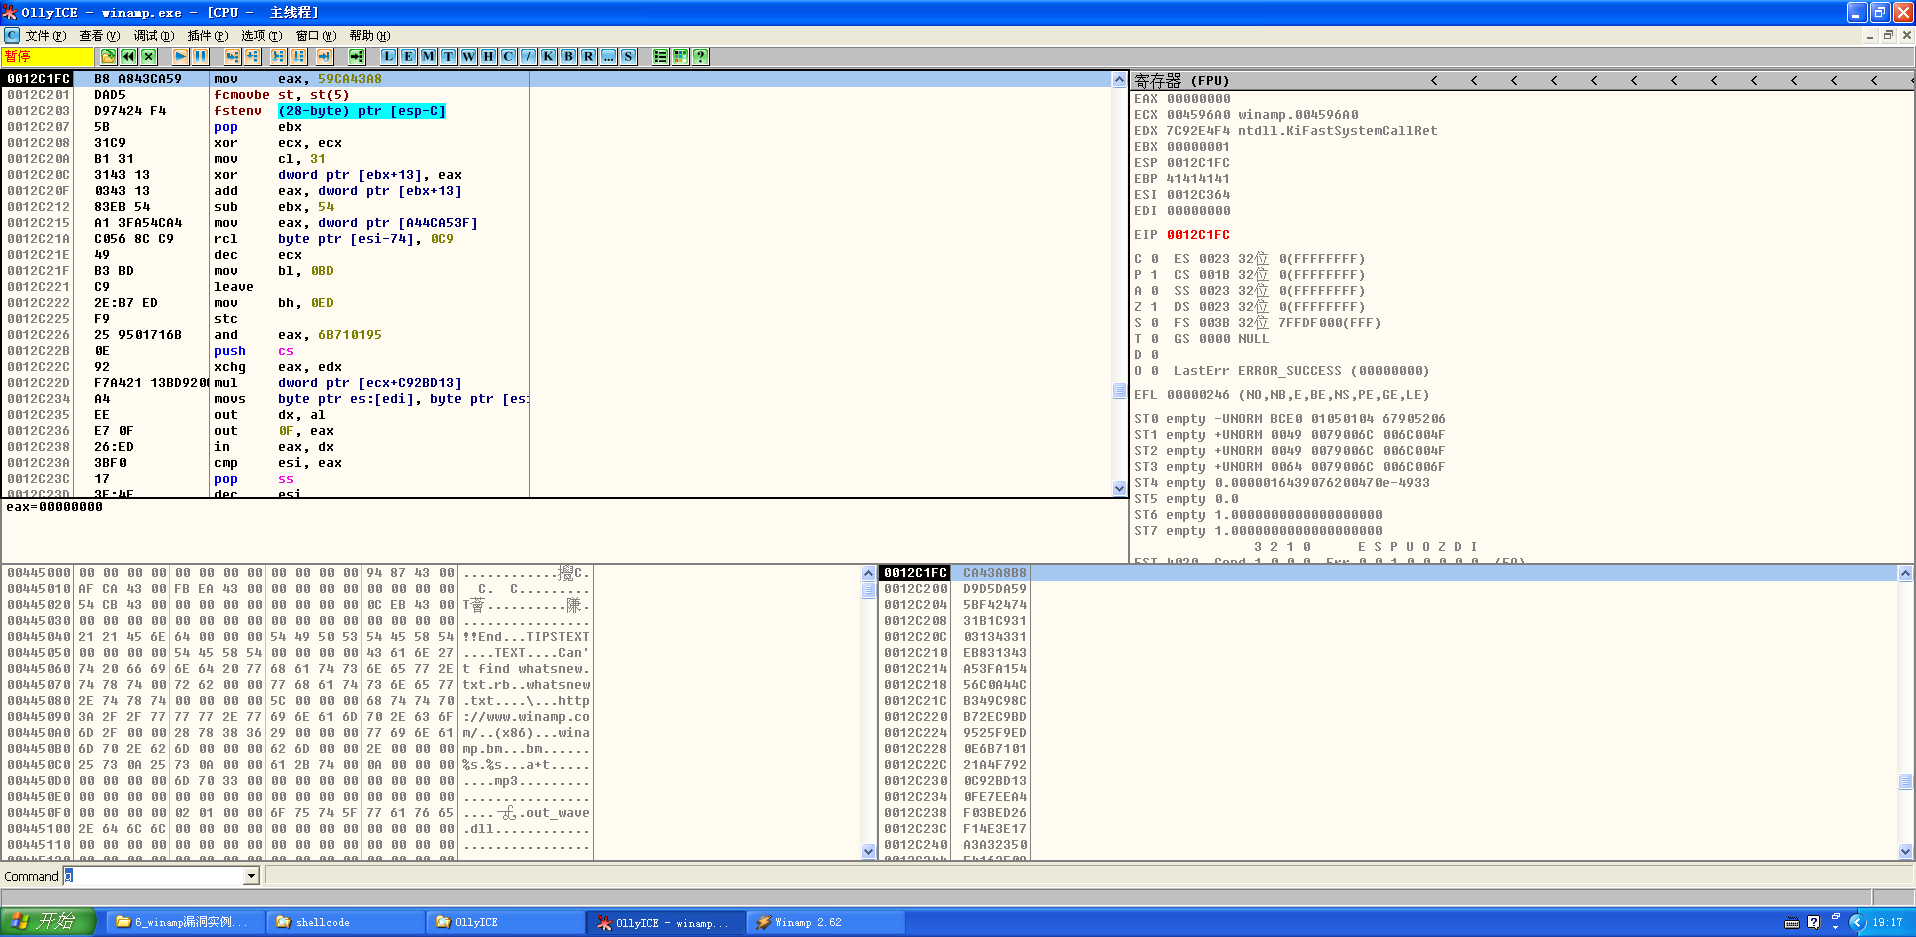Screen dimensions: 1916x937
Task: Click the Pause execution icon
Action: pyautogui.click(x=201, y=57)
